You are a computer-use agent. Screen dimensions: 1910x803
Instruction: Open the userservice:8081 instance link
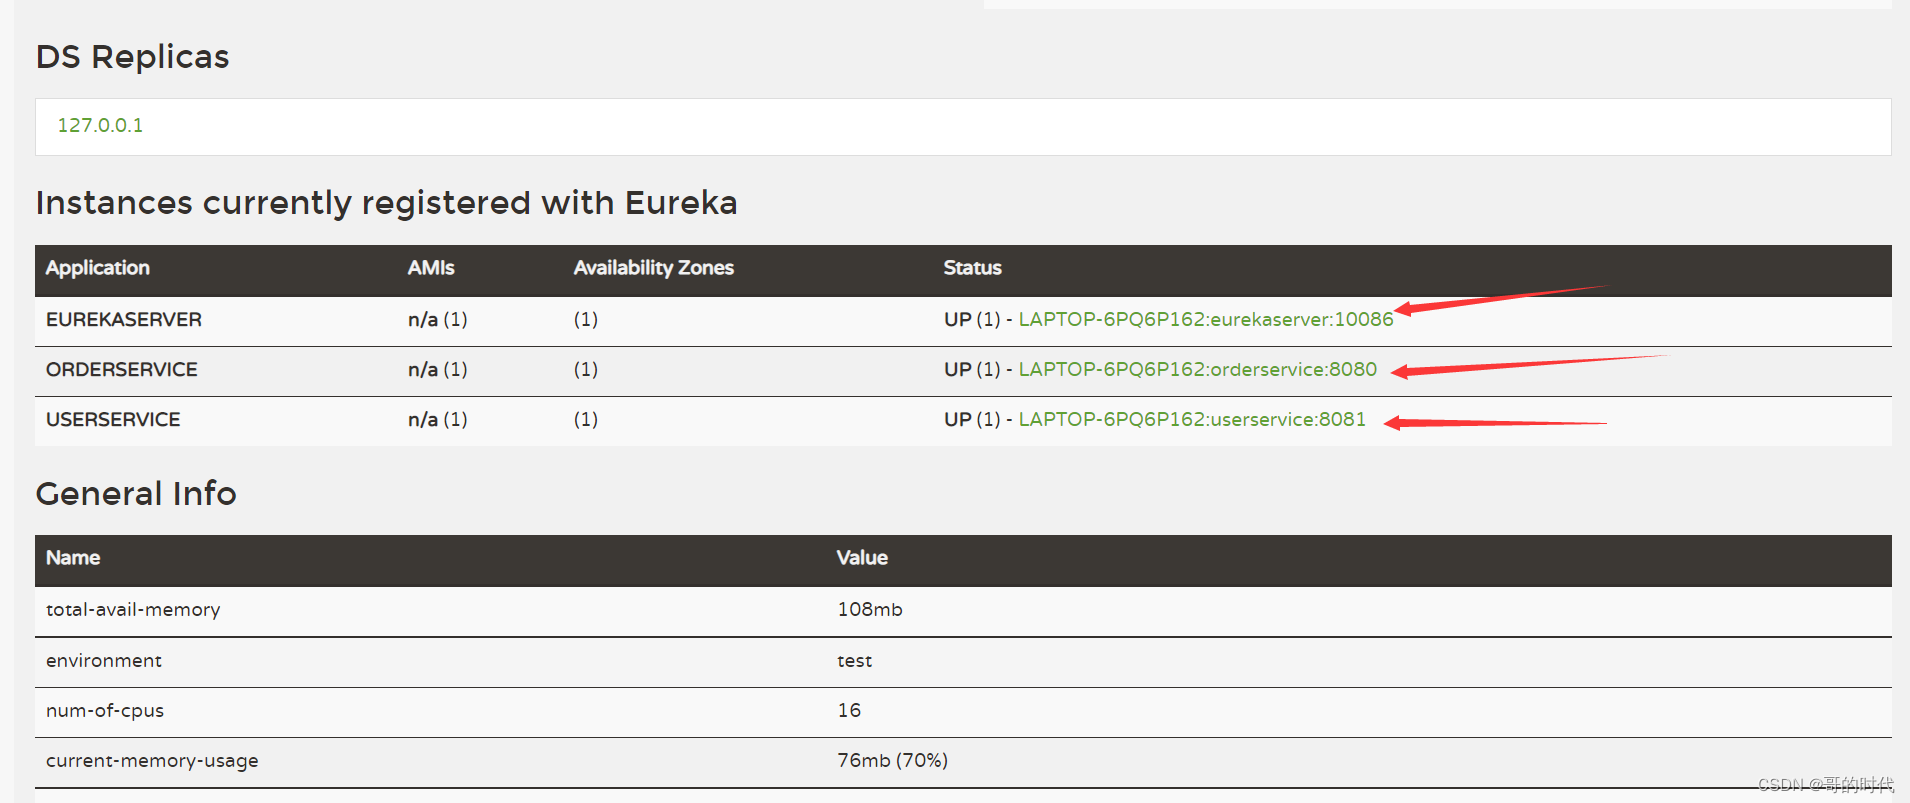pyautogui.click(x=1191, y=420)
